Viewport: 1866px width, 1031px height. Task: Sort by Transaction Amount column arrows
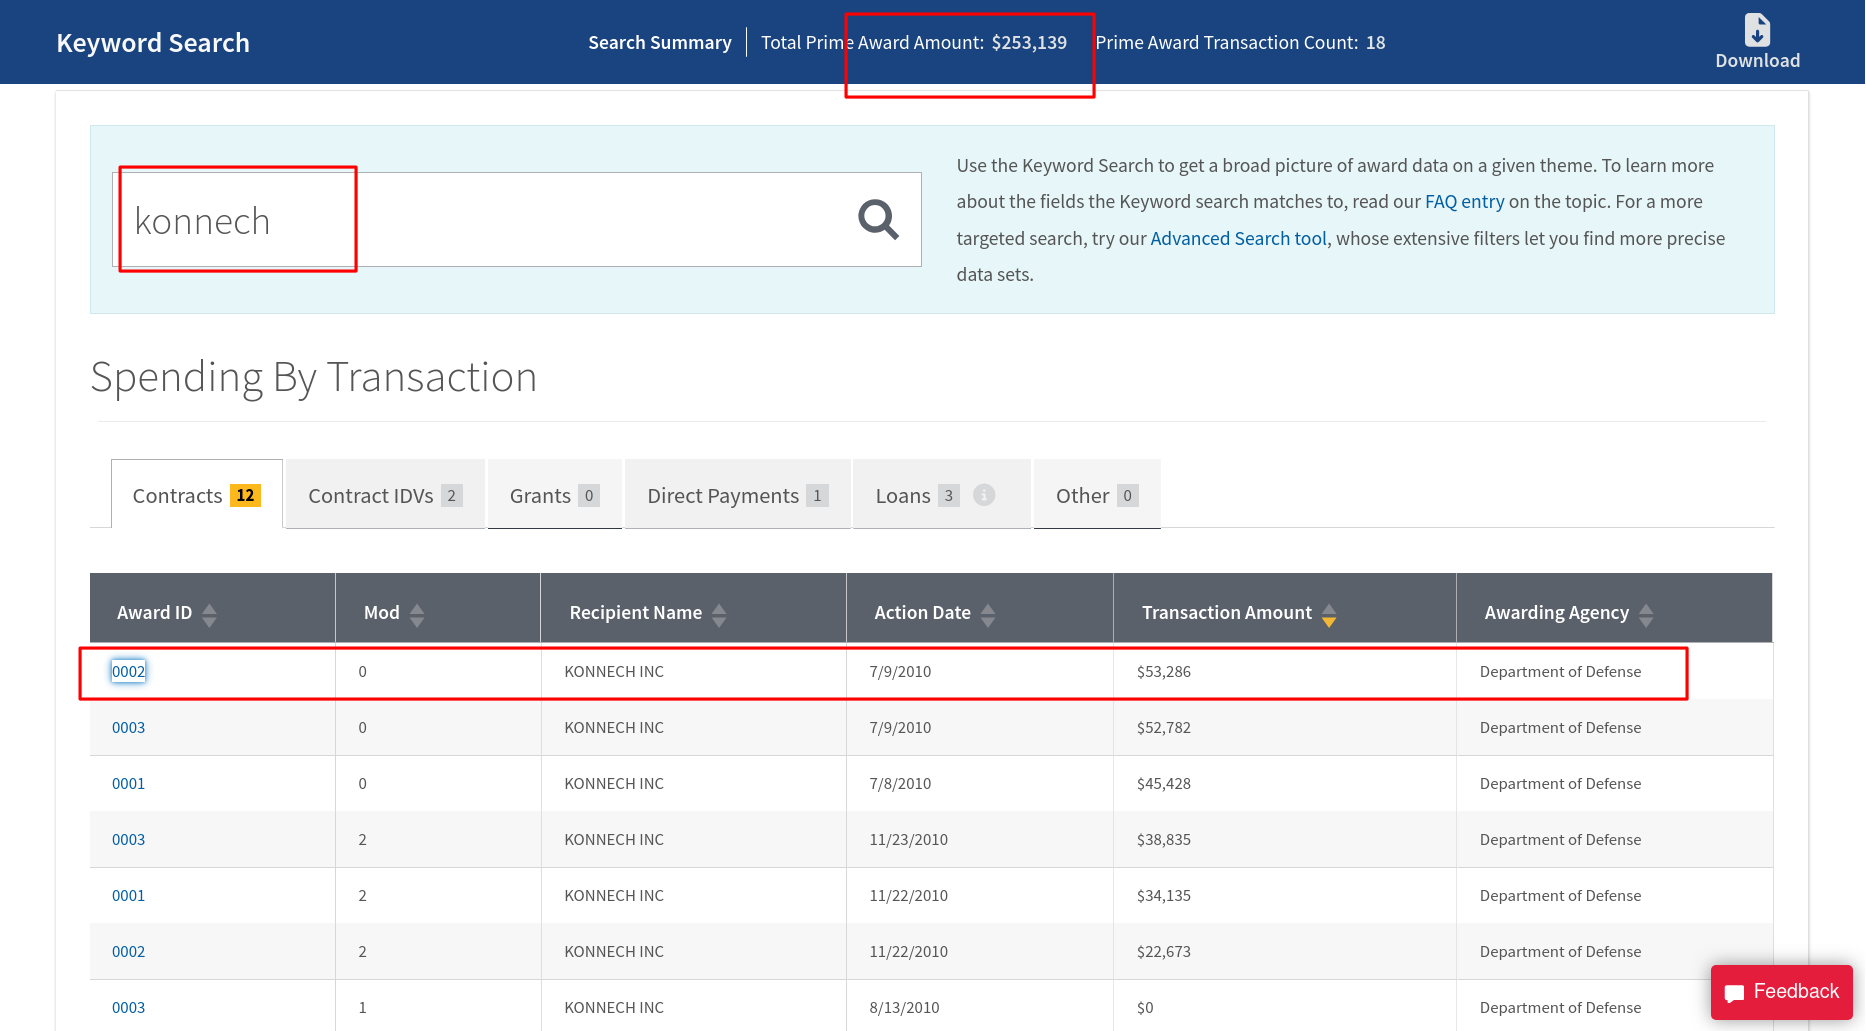(x=1329, y=614)
